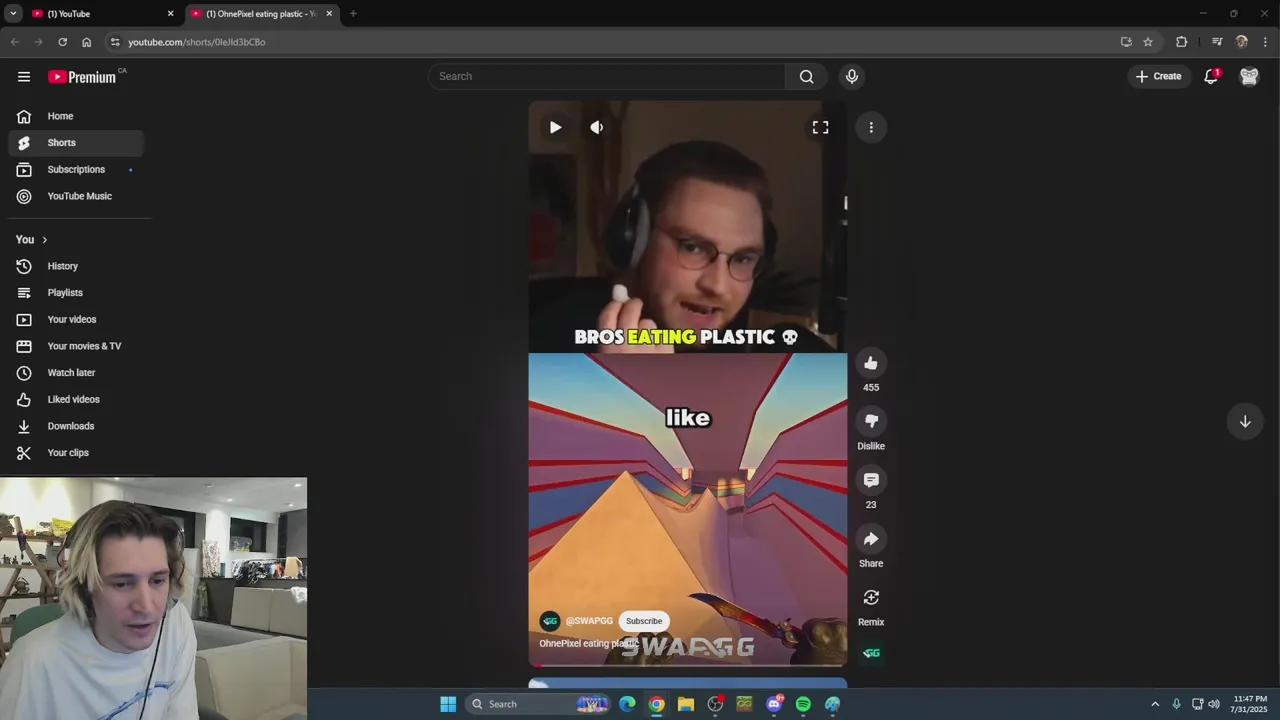Open a new browser tab
This screenshot has width=1280, height=720.
click(x=353, y=14)
